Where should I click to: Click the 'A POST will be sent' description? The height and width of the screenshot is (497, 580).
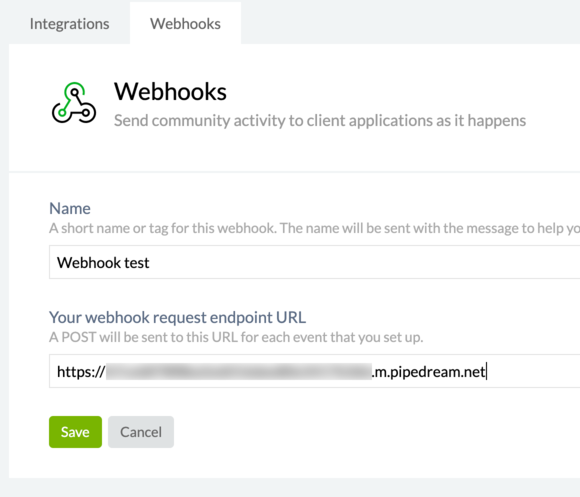[236, 337]
